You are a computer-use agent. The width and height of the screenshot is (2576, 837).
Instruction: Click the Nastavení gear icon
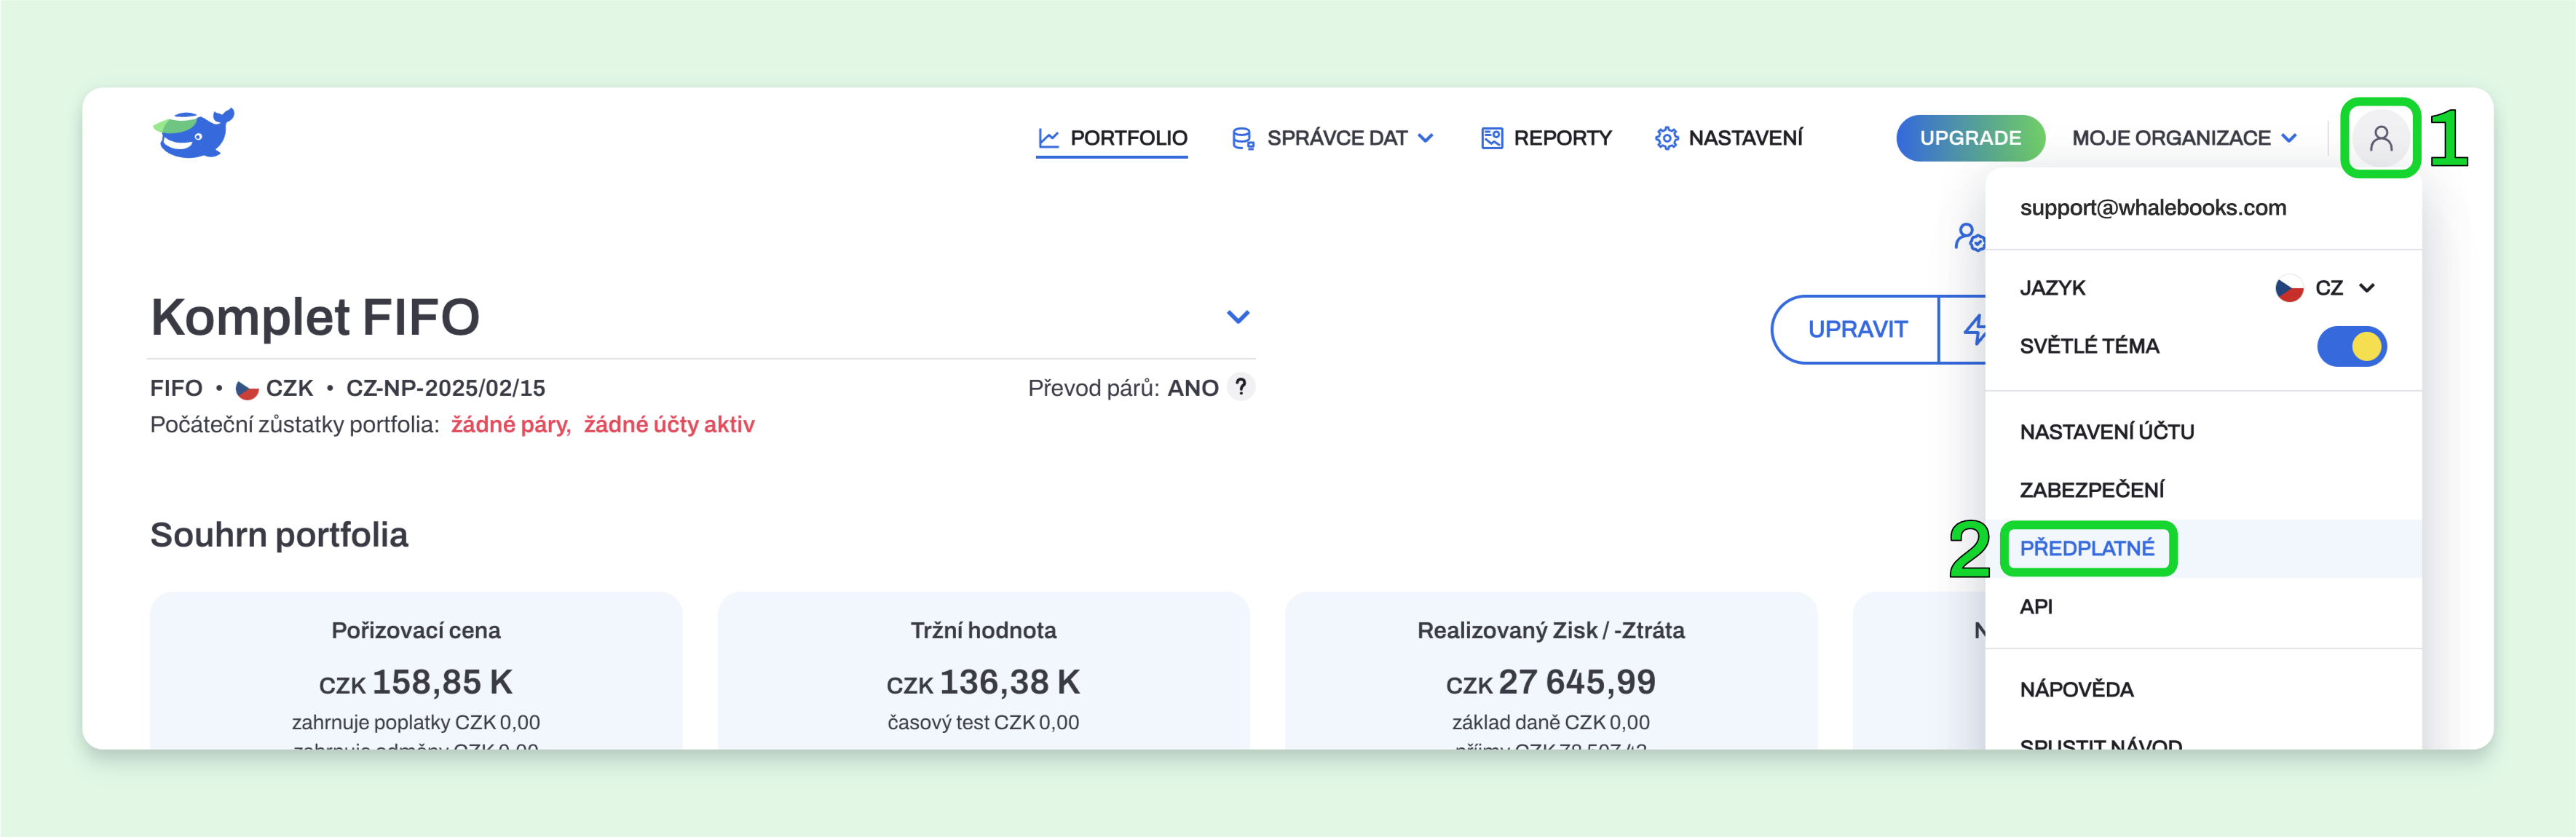1666,138
